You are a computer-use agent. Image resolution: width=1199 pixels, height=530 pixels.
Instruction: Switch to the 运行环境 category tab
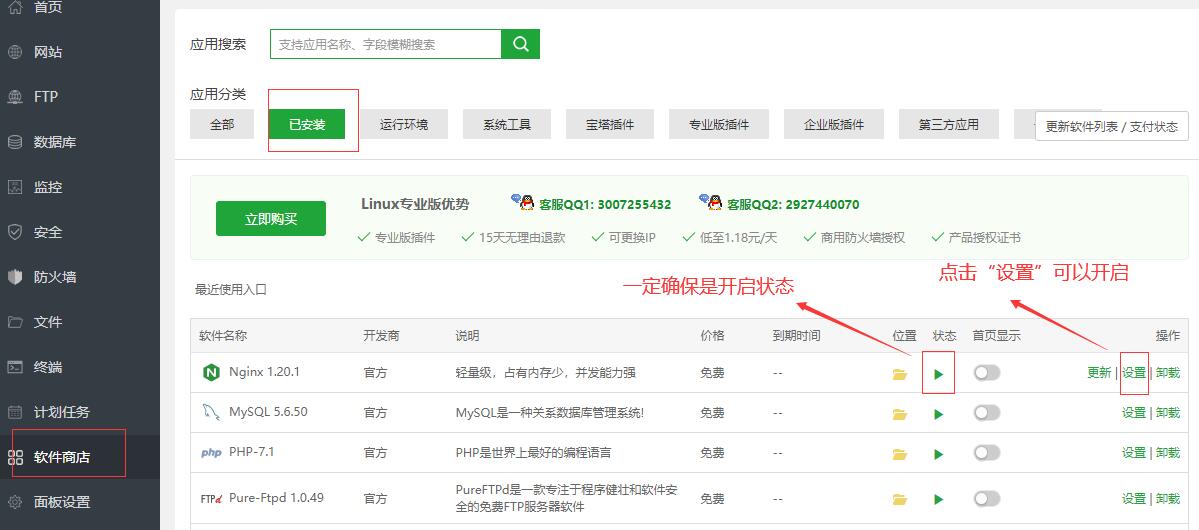coord(404,125)
